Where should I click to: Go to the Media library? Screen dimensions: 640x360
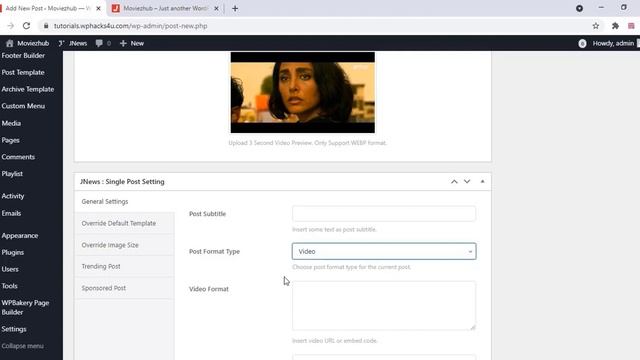(x=11, y=123)
